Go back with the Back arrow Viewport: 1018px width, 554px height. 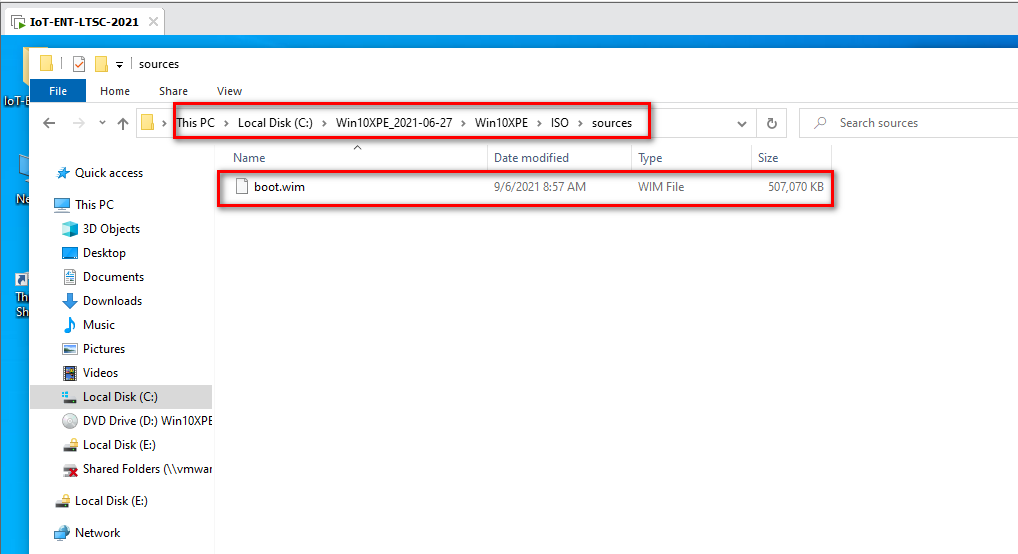(x=49, y=123)
